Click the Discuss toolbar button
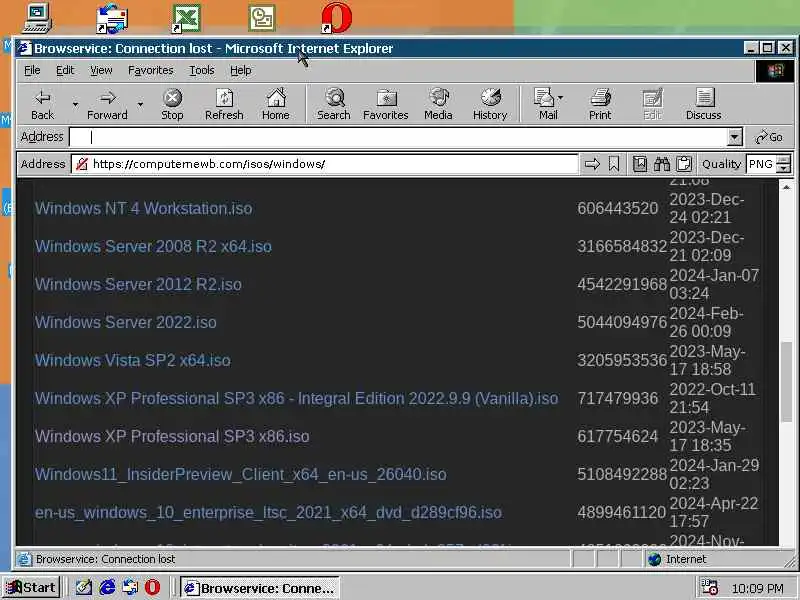800x600 pixels. (704, 105)
